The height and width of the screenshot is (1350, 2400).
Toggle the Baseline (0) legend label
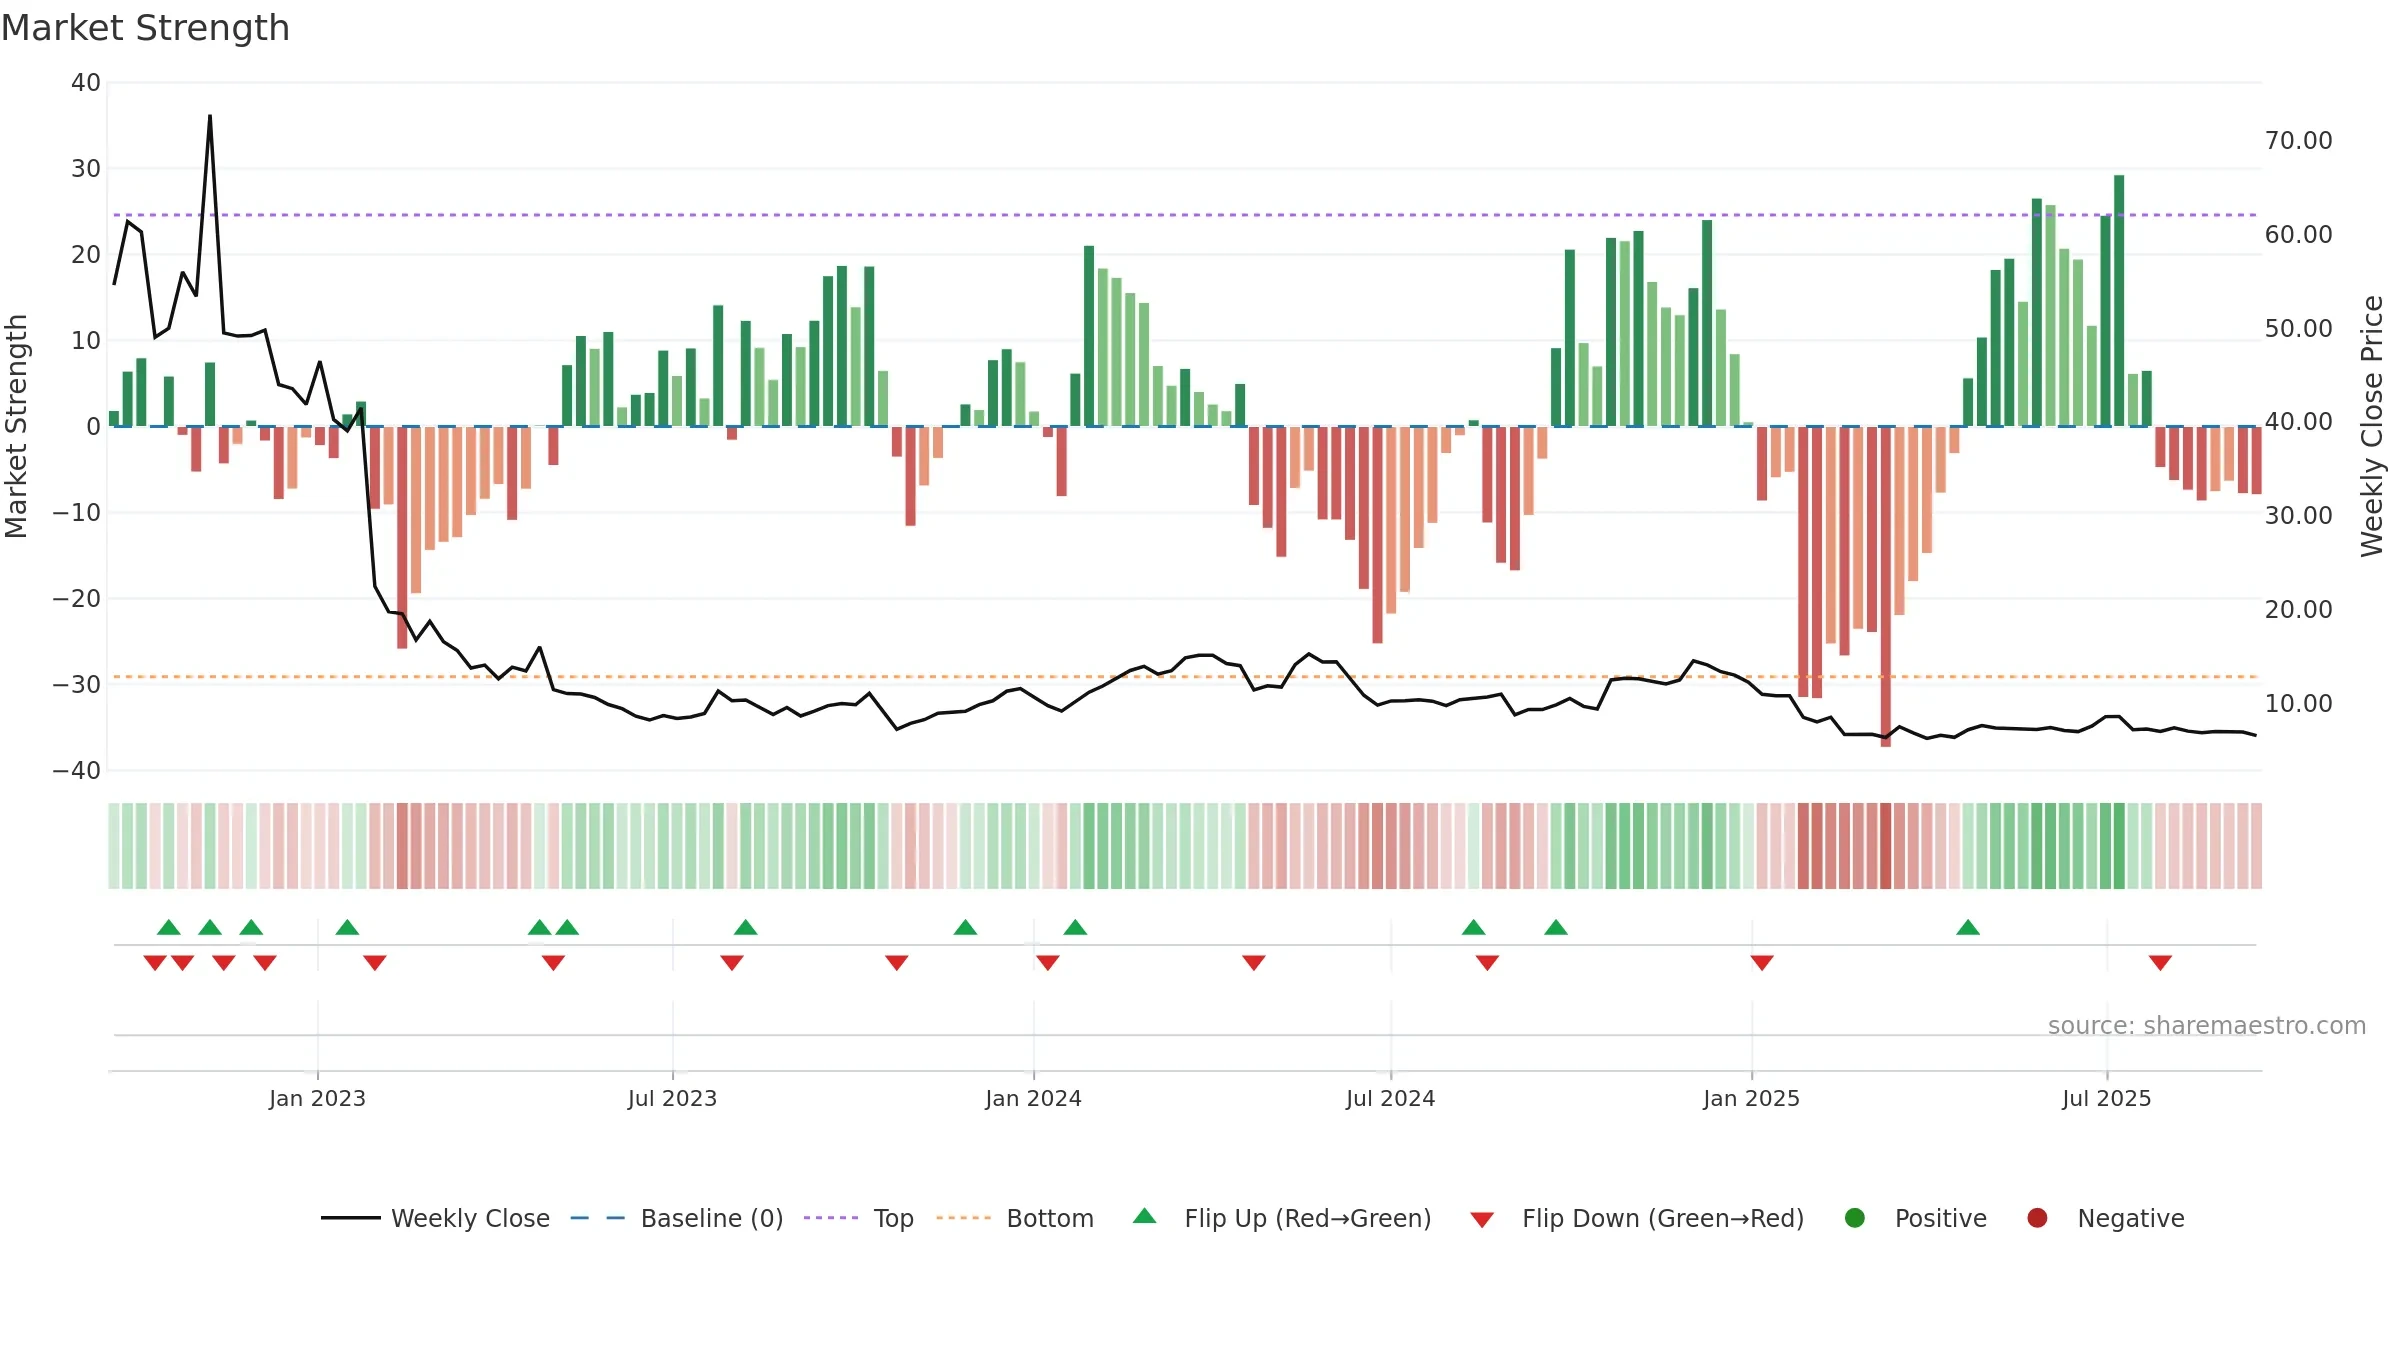712,1218
